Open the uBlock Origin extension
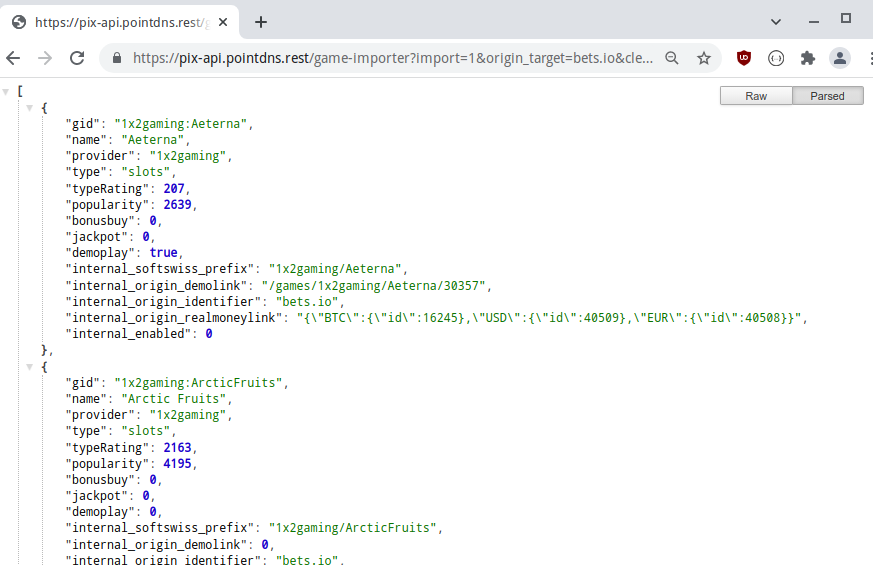This screenshot has height=565, width=873. coord(744,58)
